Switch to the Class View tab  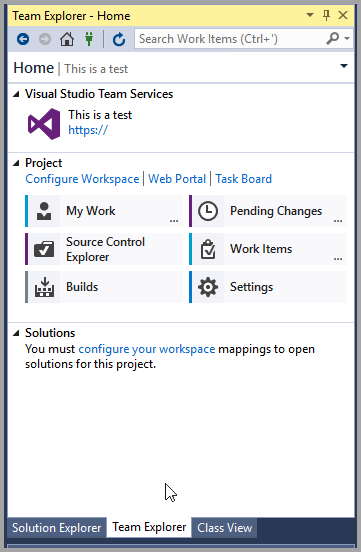tap(224, 528)
